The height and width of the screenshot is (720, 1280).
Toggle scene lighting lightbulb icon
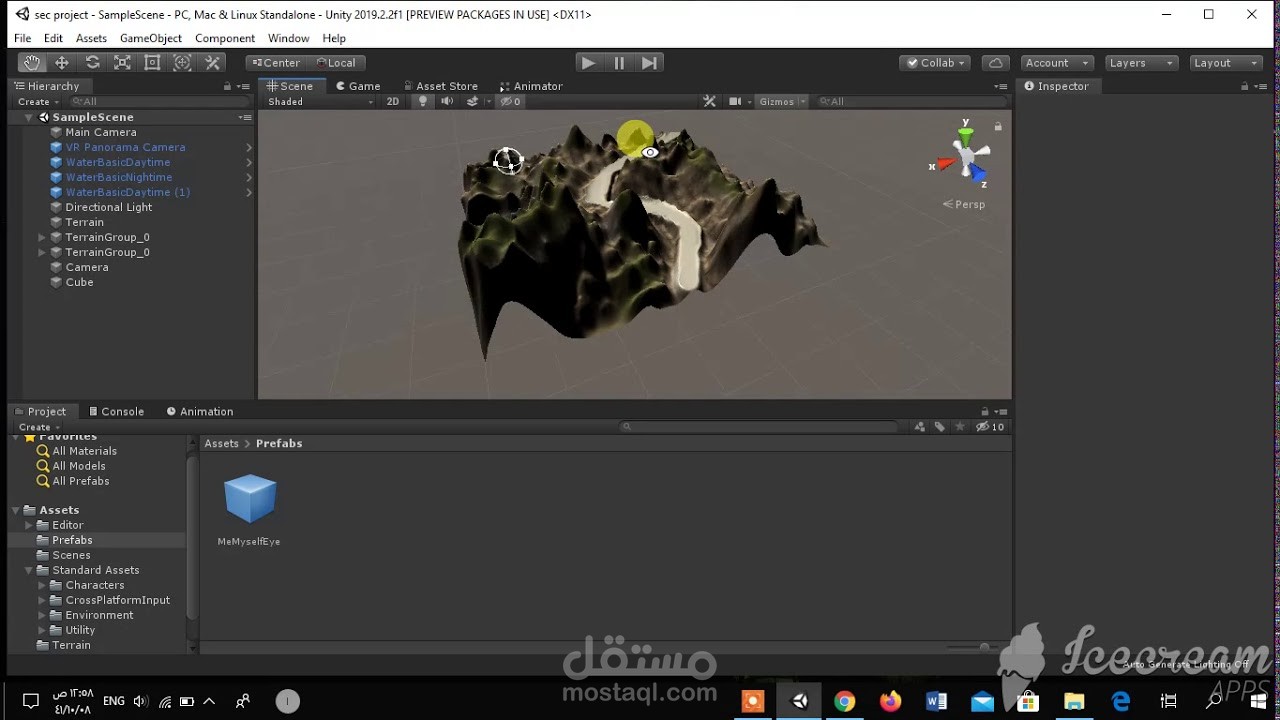[423, 101]
